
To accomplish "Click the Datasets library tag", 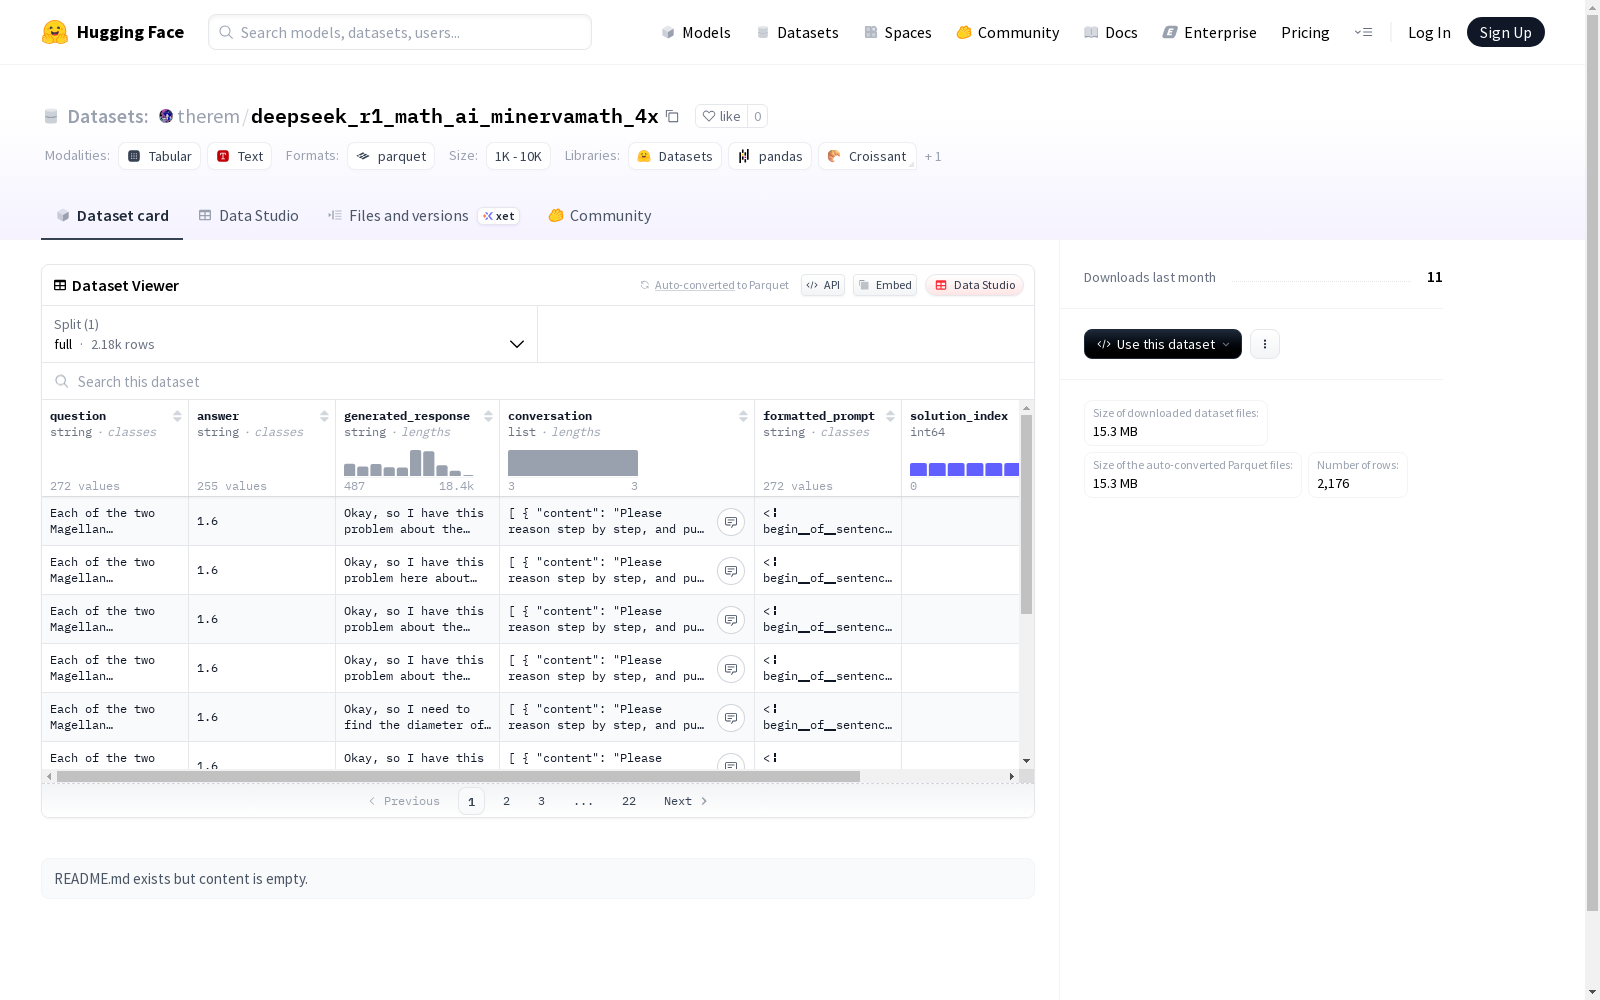I will point(675,156).
